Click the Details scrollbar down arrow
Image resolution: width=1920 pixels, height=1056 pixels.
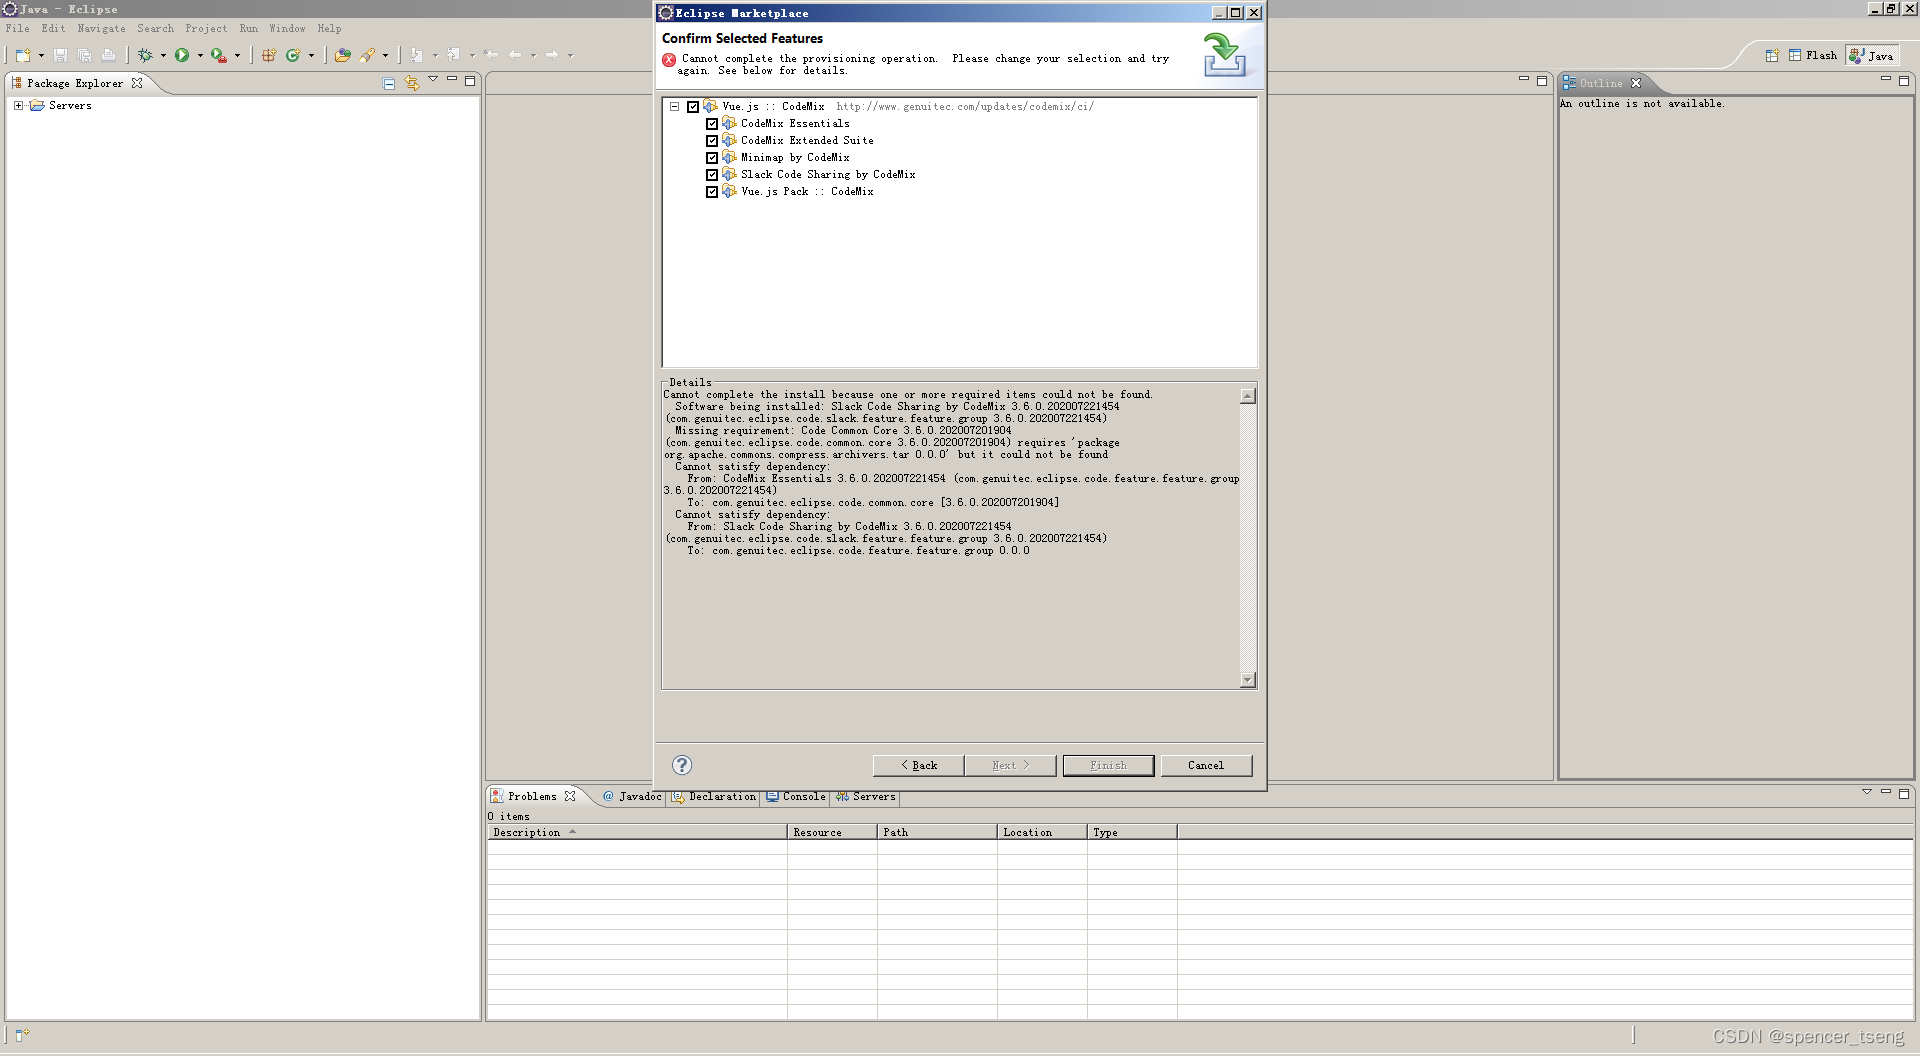[x=1248, y=680]
